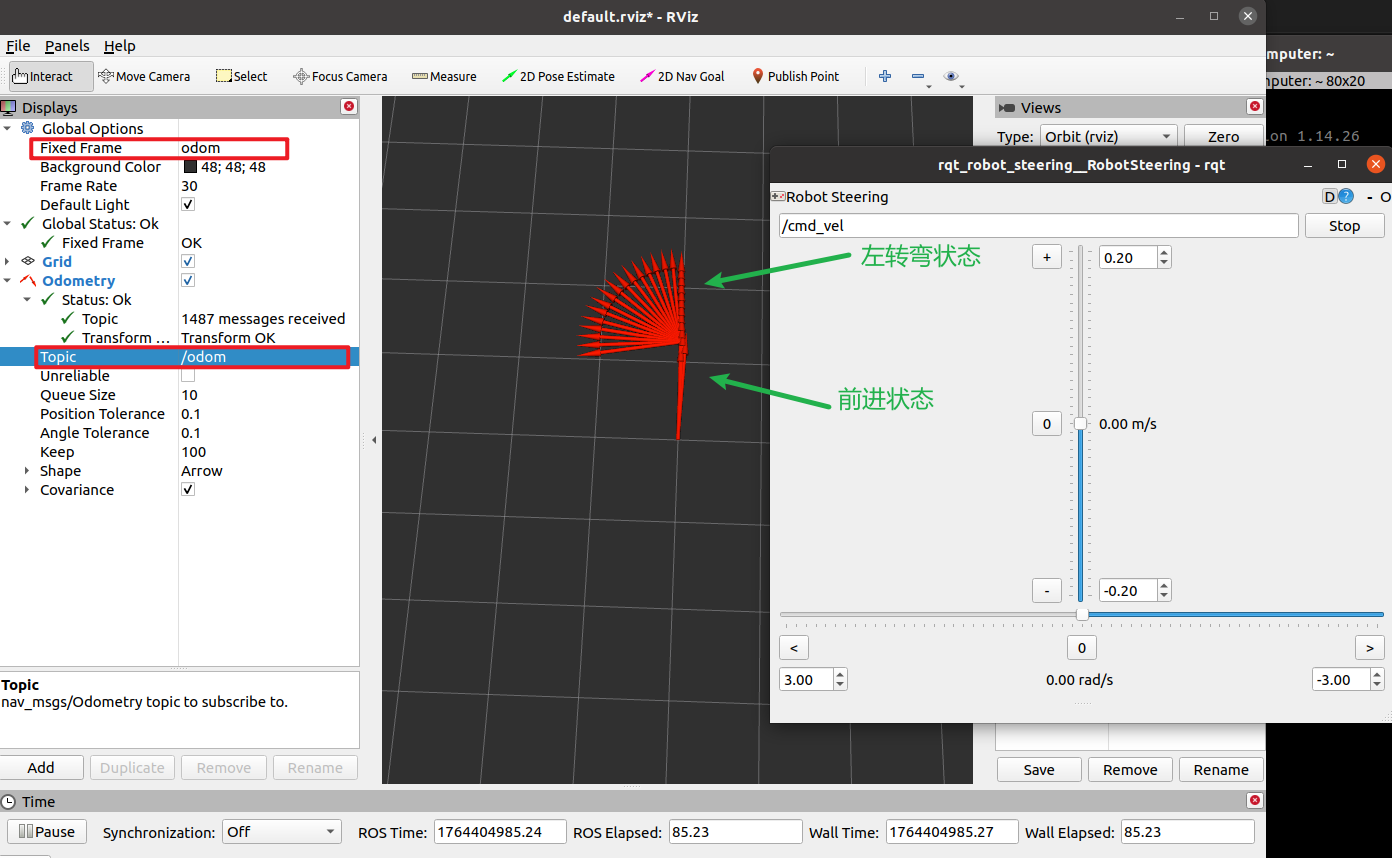
Task: Expand the Shape property row
Action: click(x=27, y=471)
